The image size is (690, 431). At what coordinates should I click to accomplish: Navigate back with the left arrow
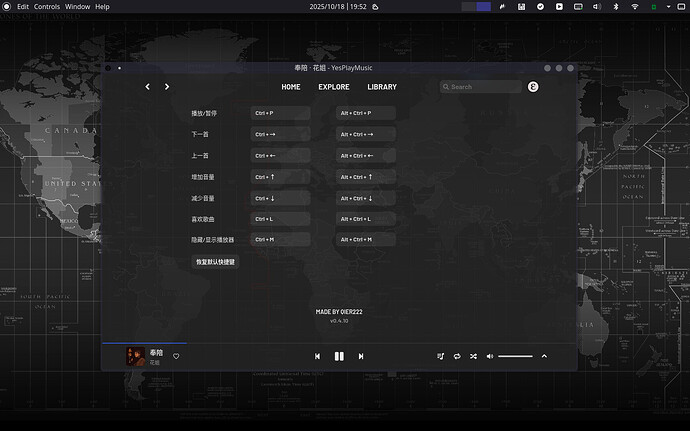click(x=148, y=87)
